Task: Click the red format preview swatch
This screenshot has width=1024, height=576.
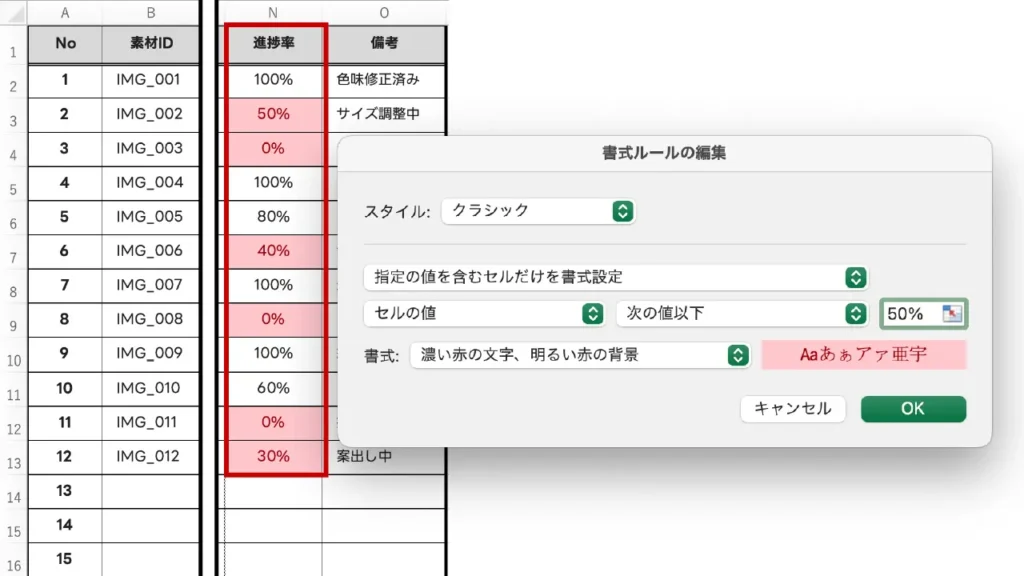Action: [864, 355]
